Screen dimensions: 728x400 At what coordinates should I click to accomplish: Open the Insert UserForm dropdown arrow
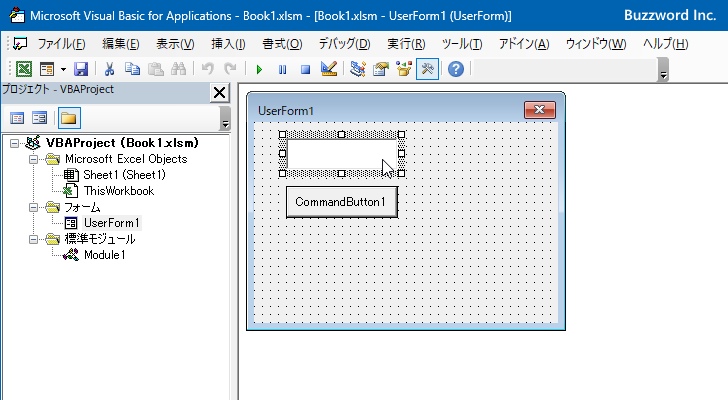click(63, 70)
